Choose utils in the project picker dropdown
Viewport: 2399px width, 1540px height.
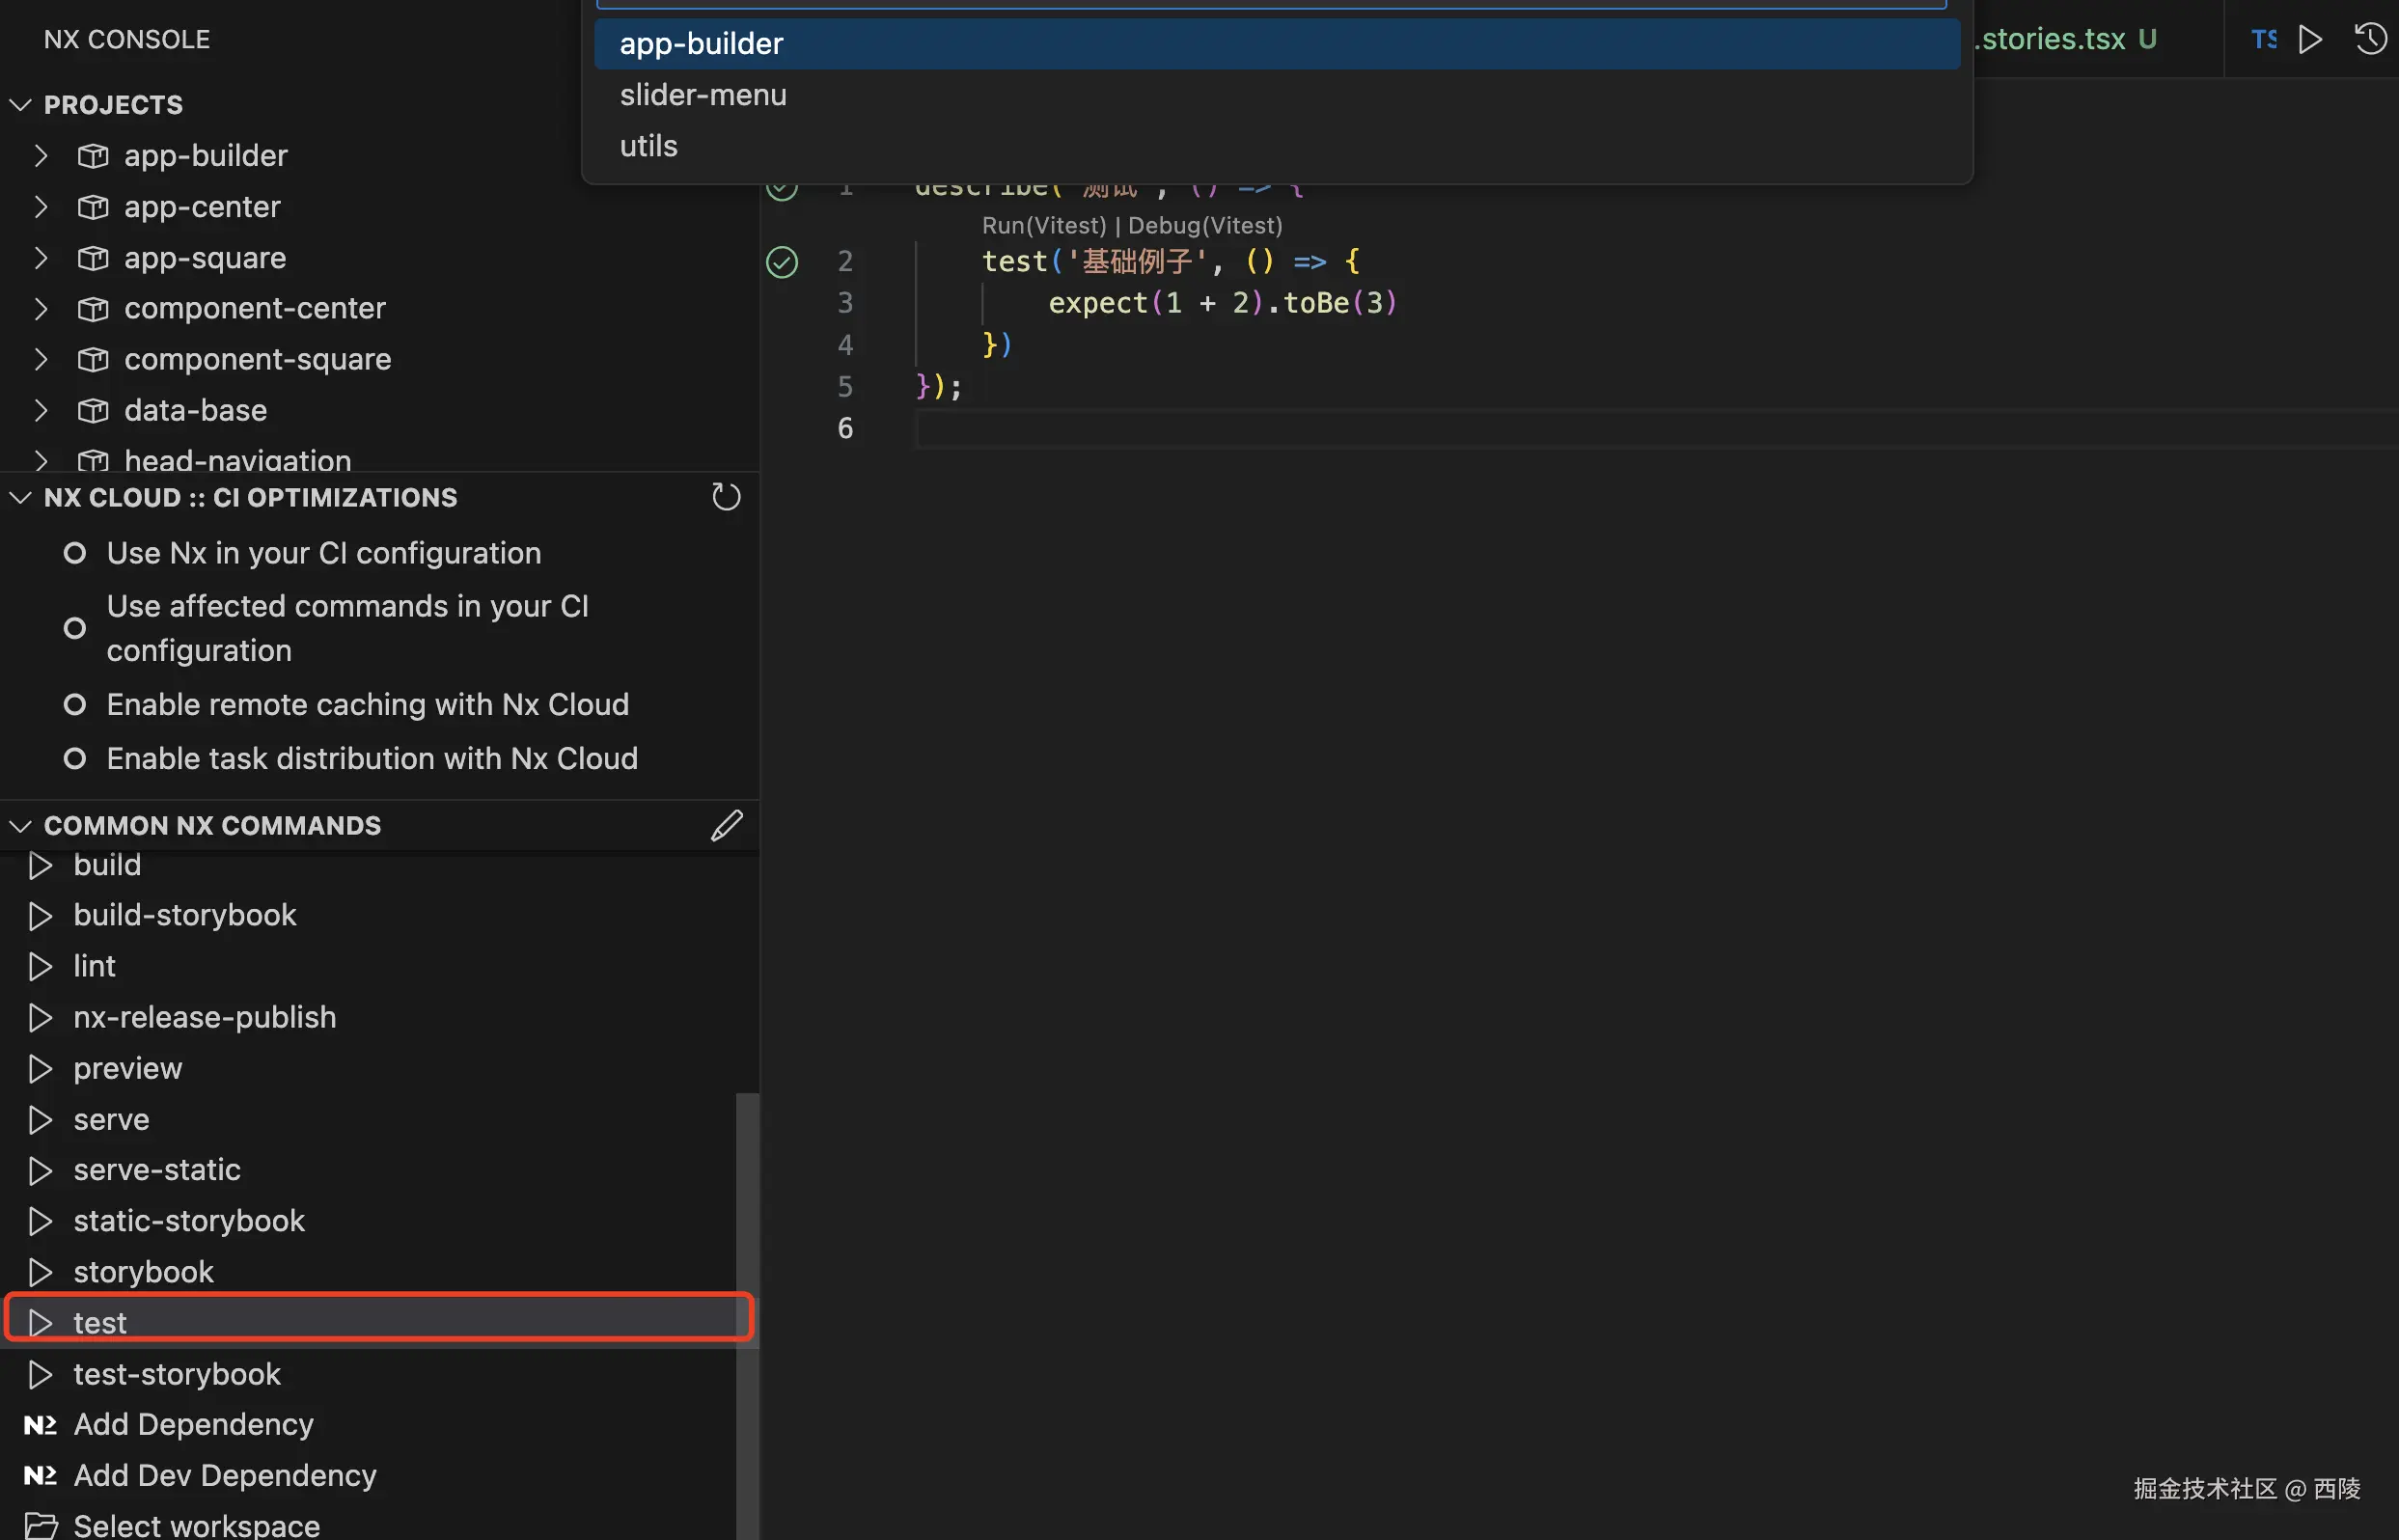point(649,146)
